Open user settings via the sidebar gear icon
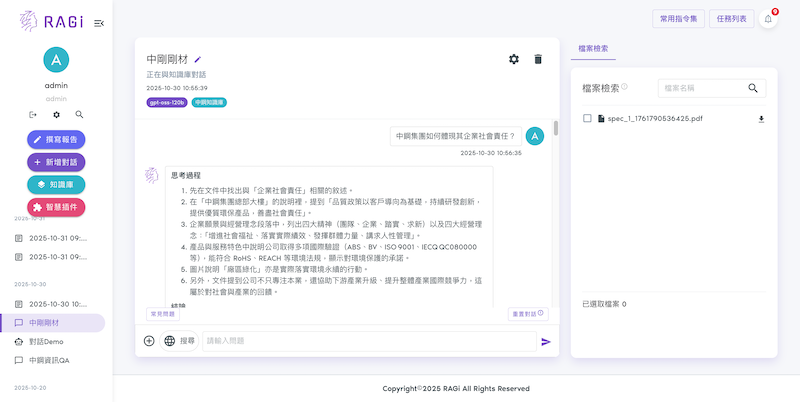Screen dimensions: 800x402 pyautogui.click(x=56, y=115)
